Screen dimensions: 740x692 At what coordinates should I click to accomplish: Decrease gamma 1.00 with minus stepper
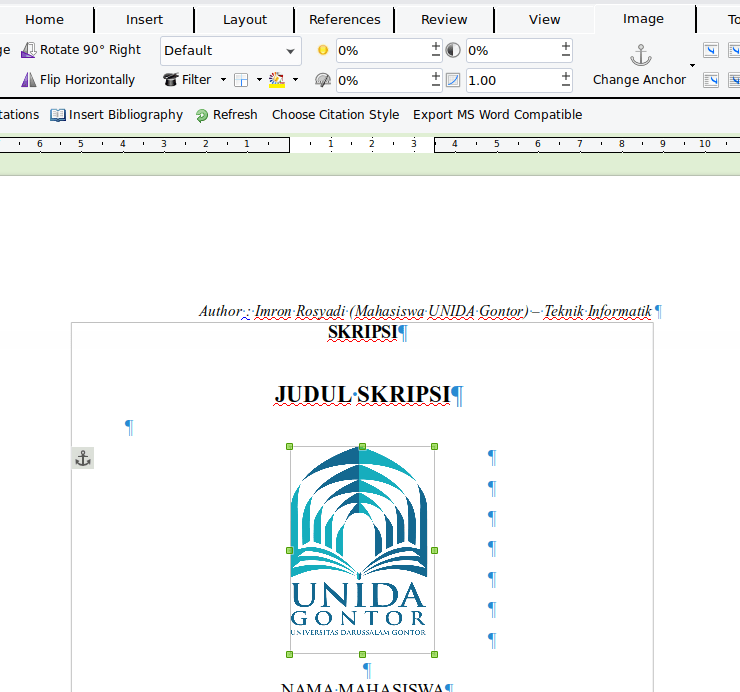[565, 85]
